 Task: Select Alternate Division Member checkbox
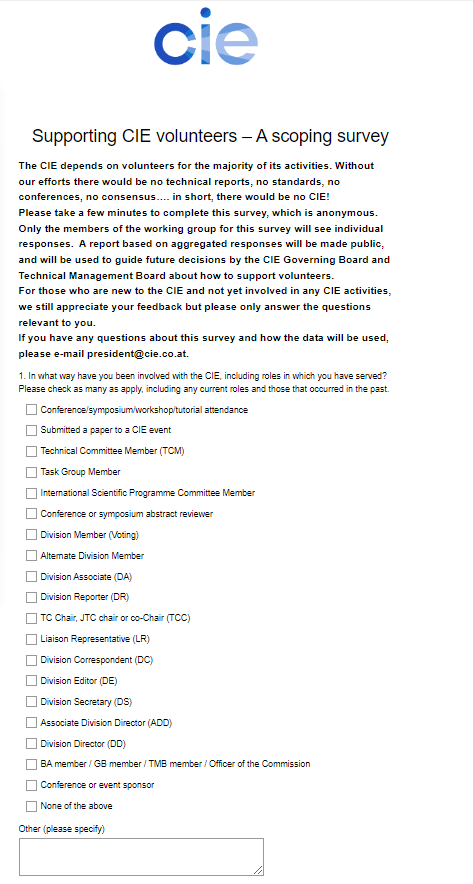31,555
